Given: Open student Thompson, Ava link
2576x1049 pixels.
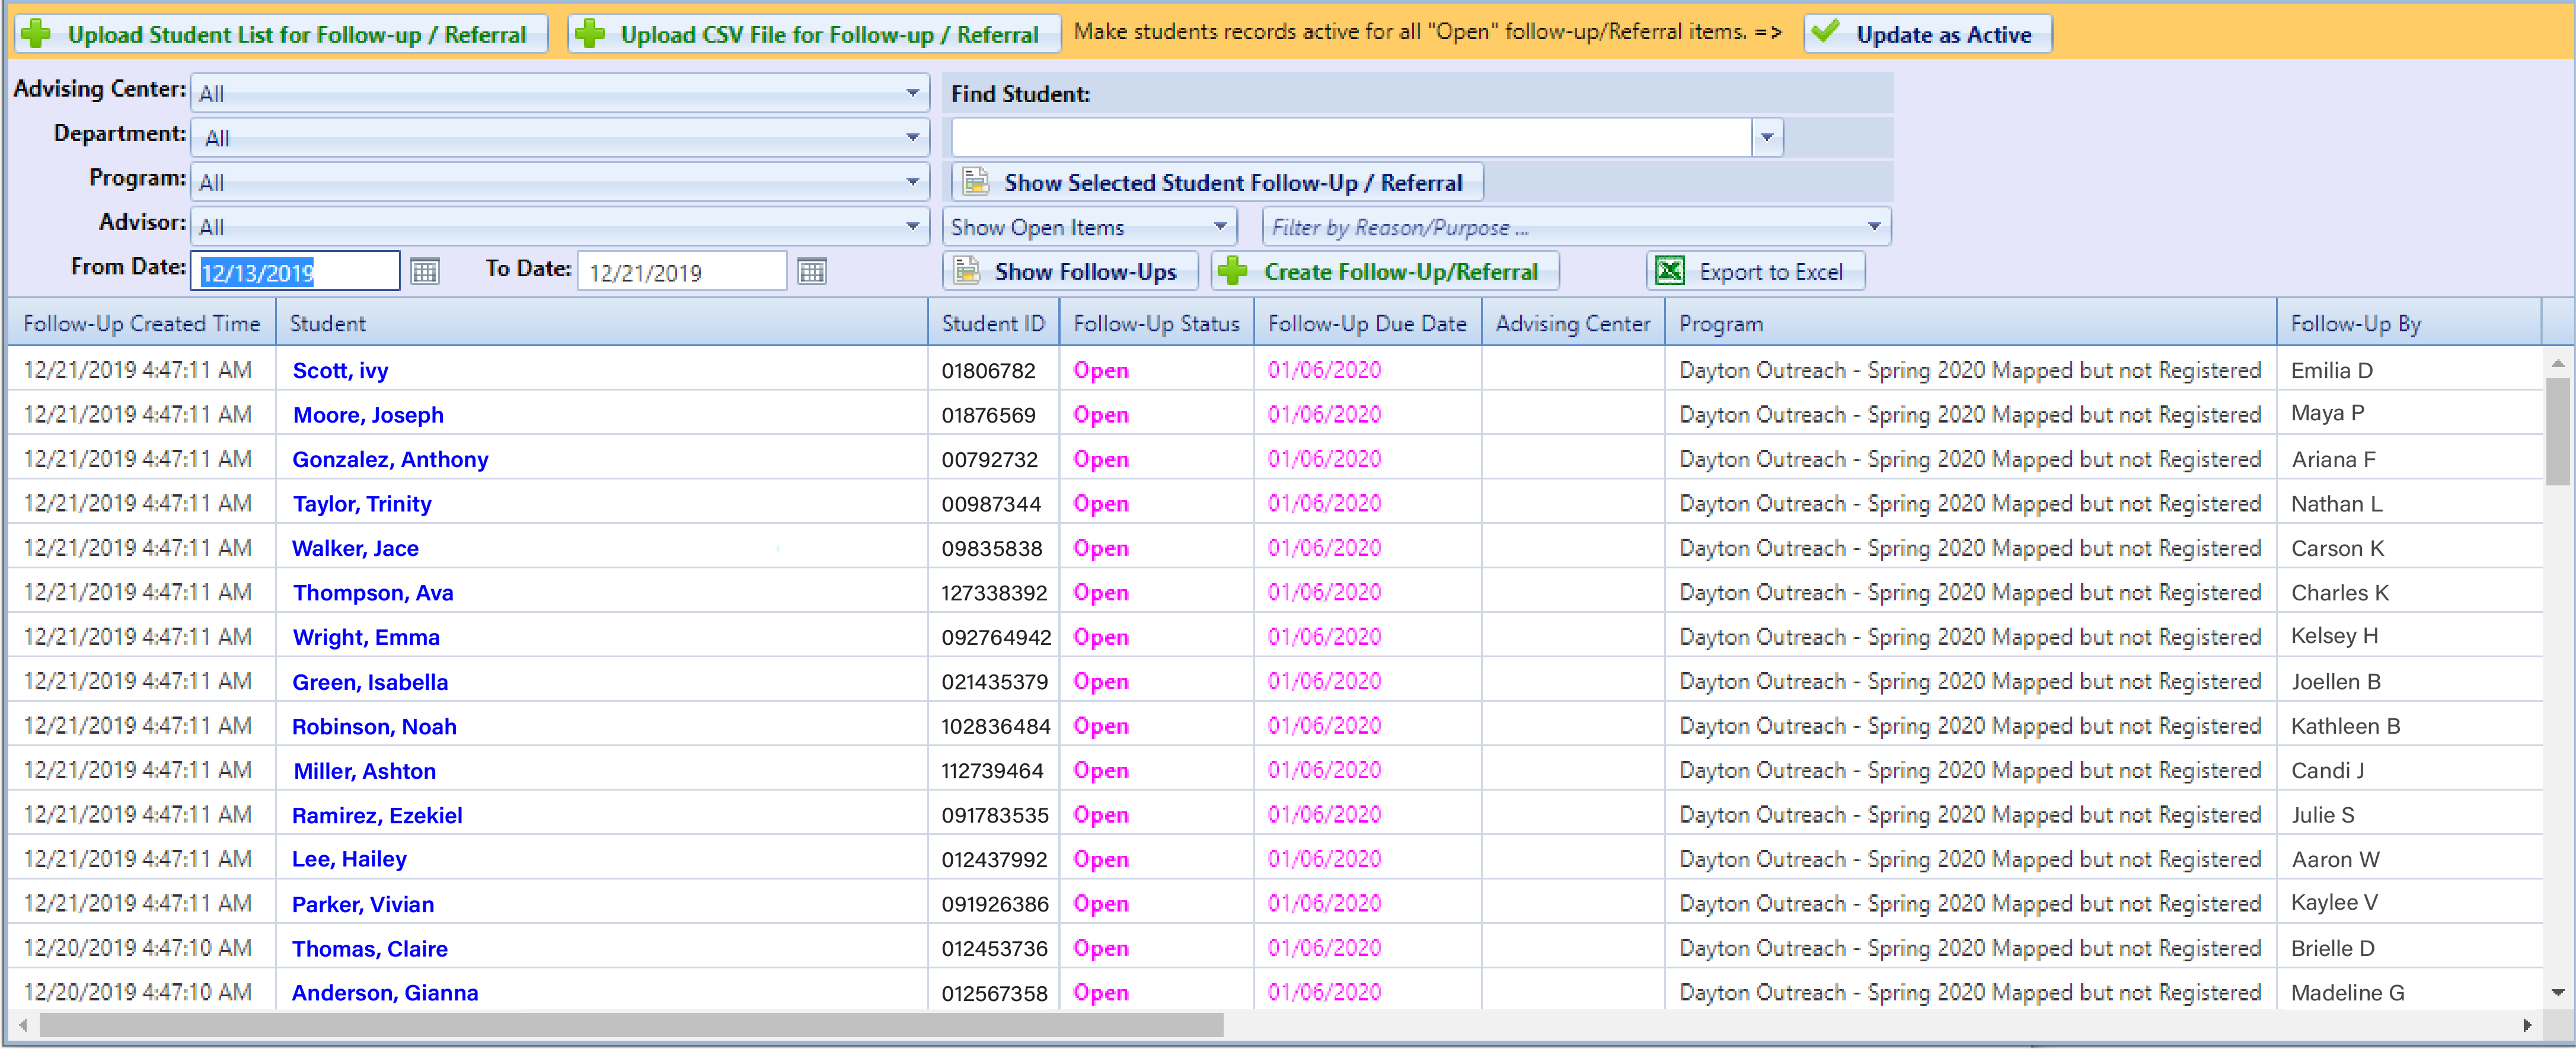Looking at the screenshot, I should (373, 592).
